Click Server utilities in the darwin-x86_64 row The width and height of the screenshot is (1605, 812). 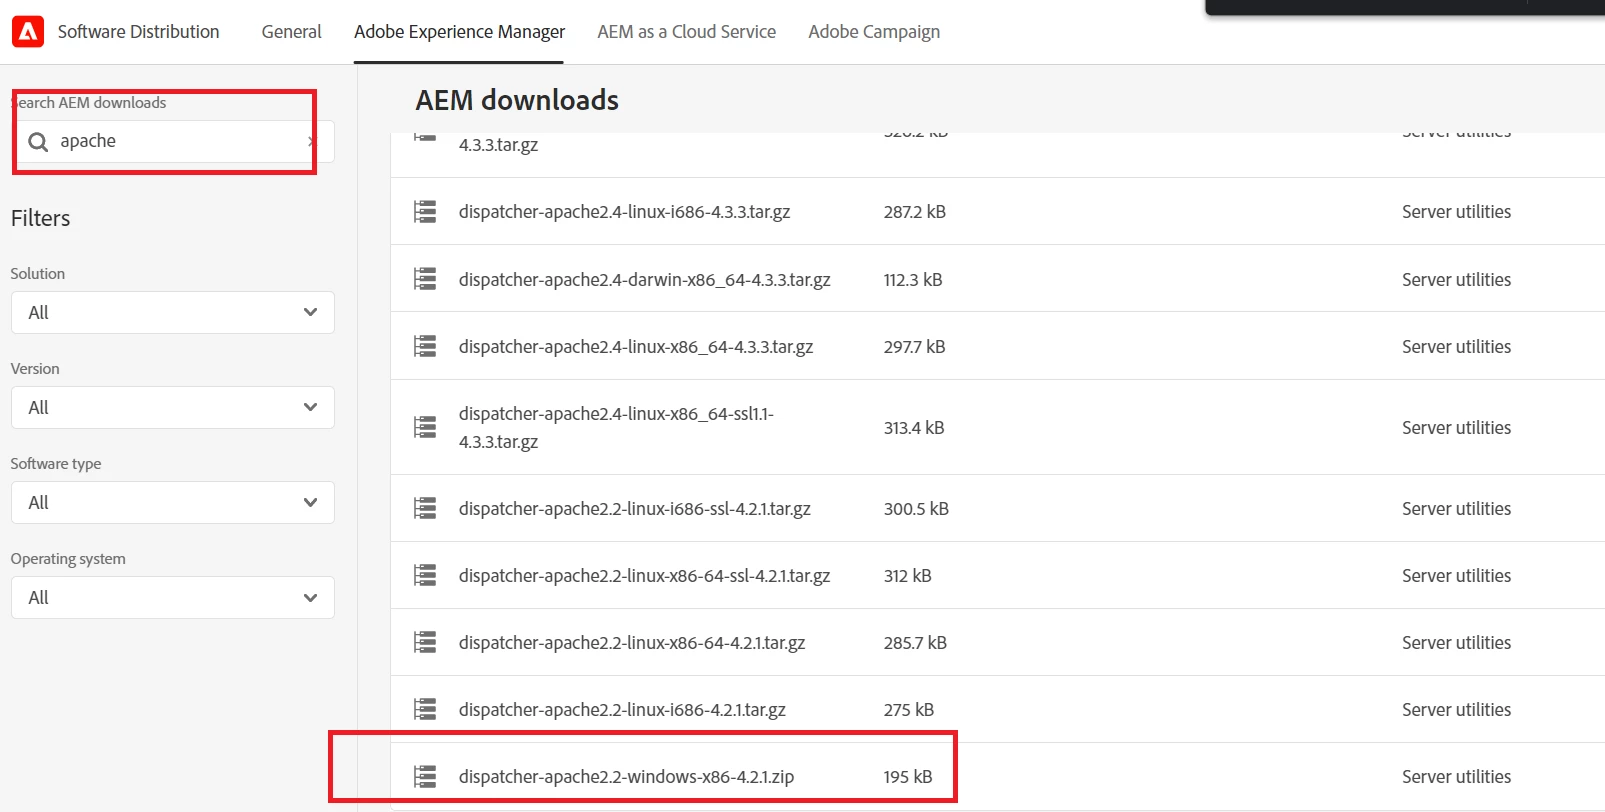coord(1456,279)
